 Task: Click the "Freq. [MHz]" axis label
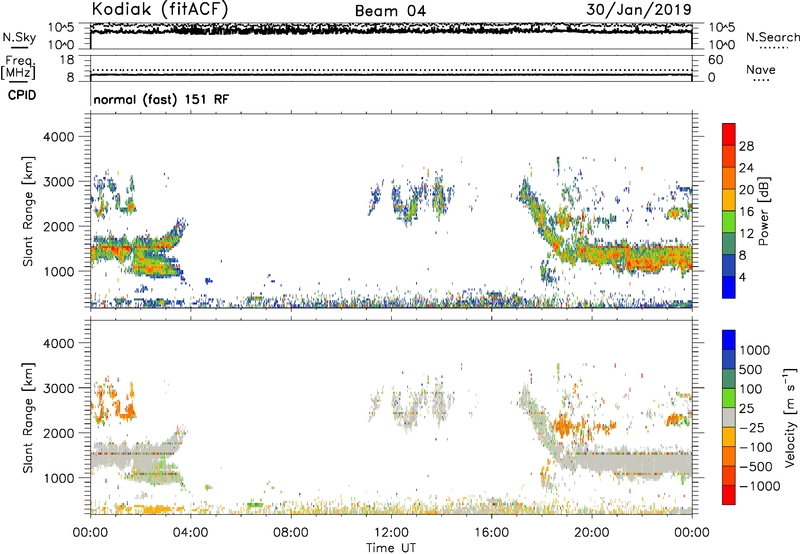(x=19, y=67)
